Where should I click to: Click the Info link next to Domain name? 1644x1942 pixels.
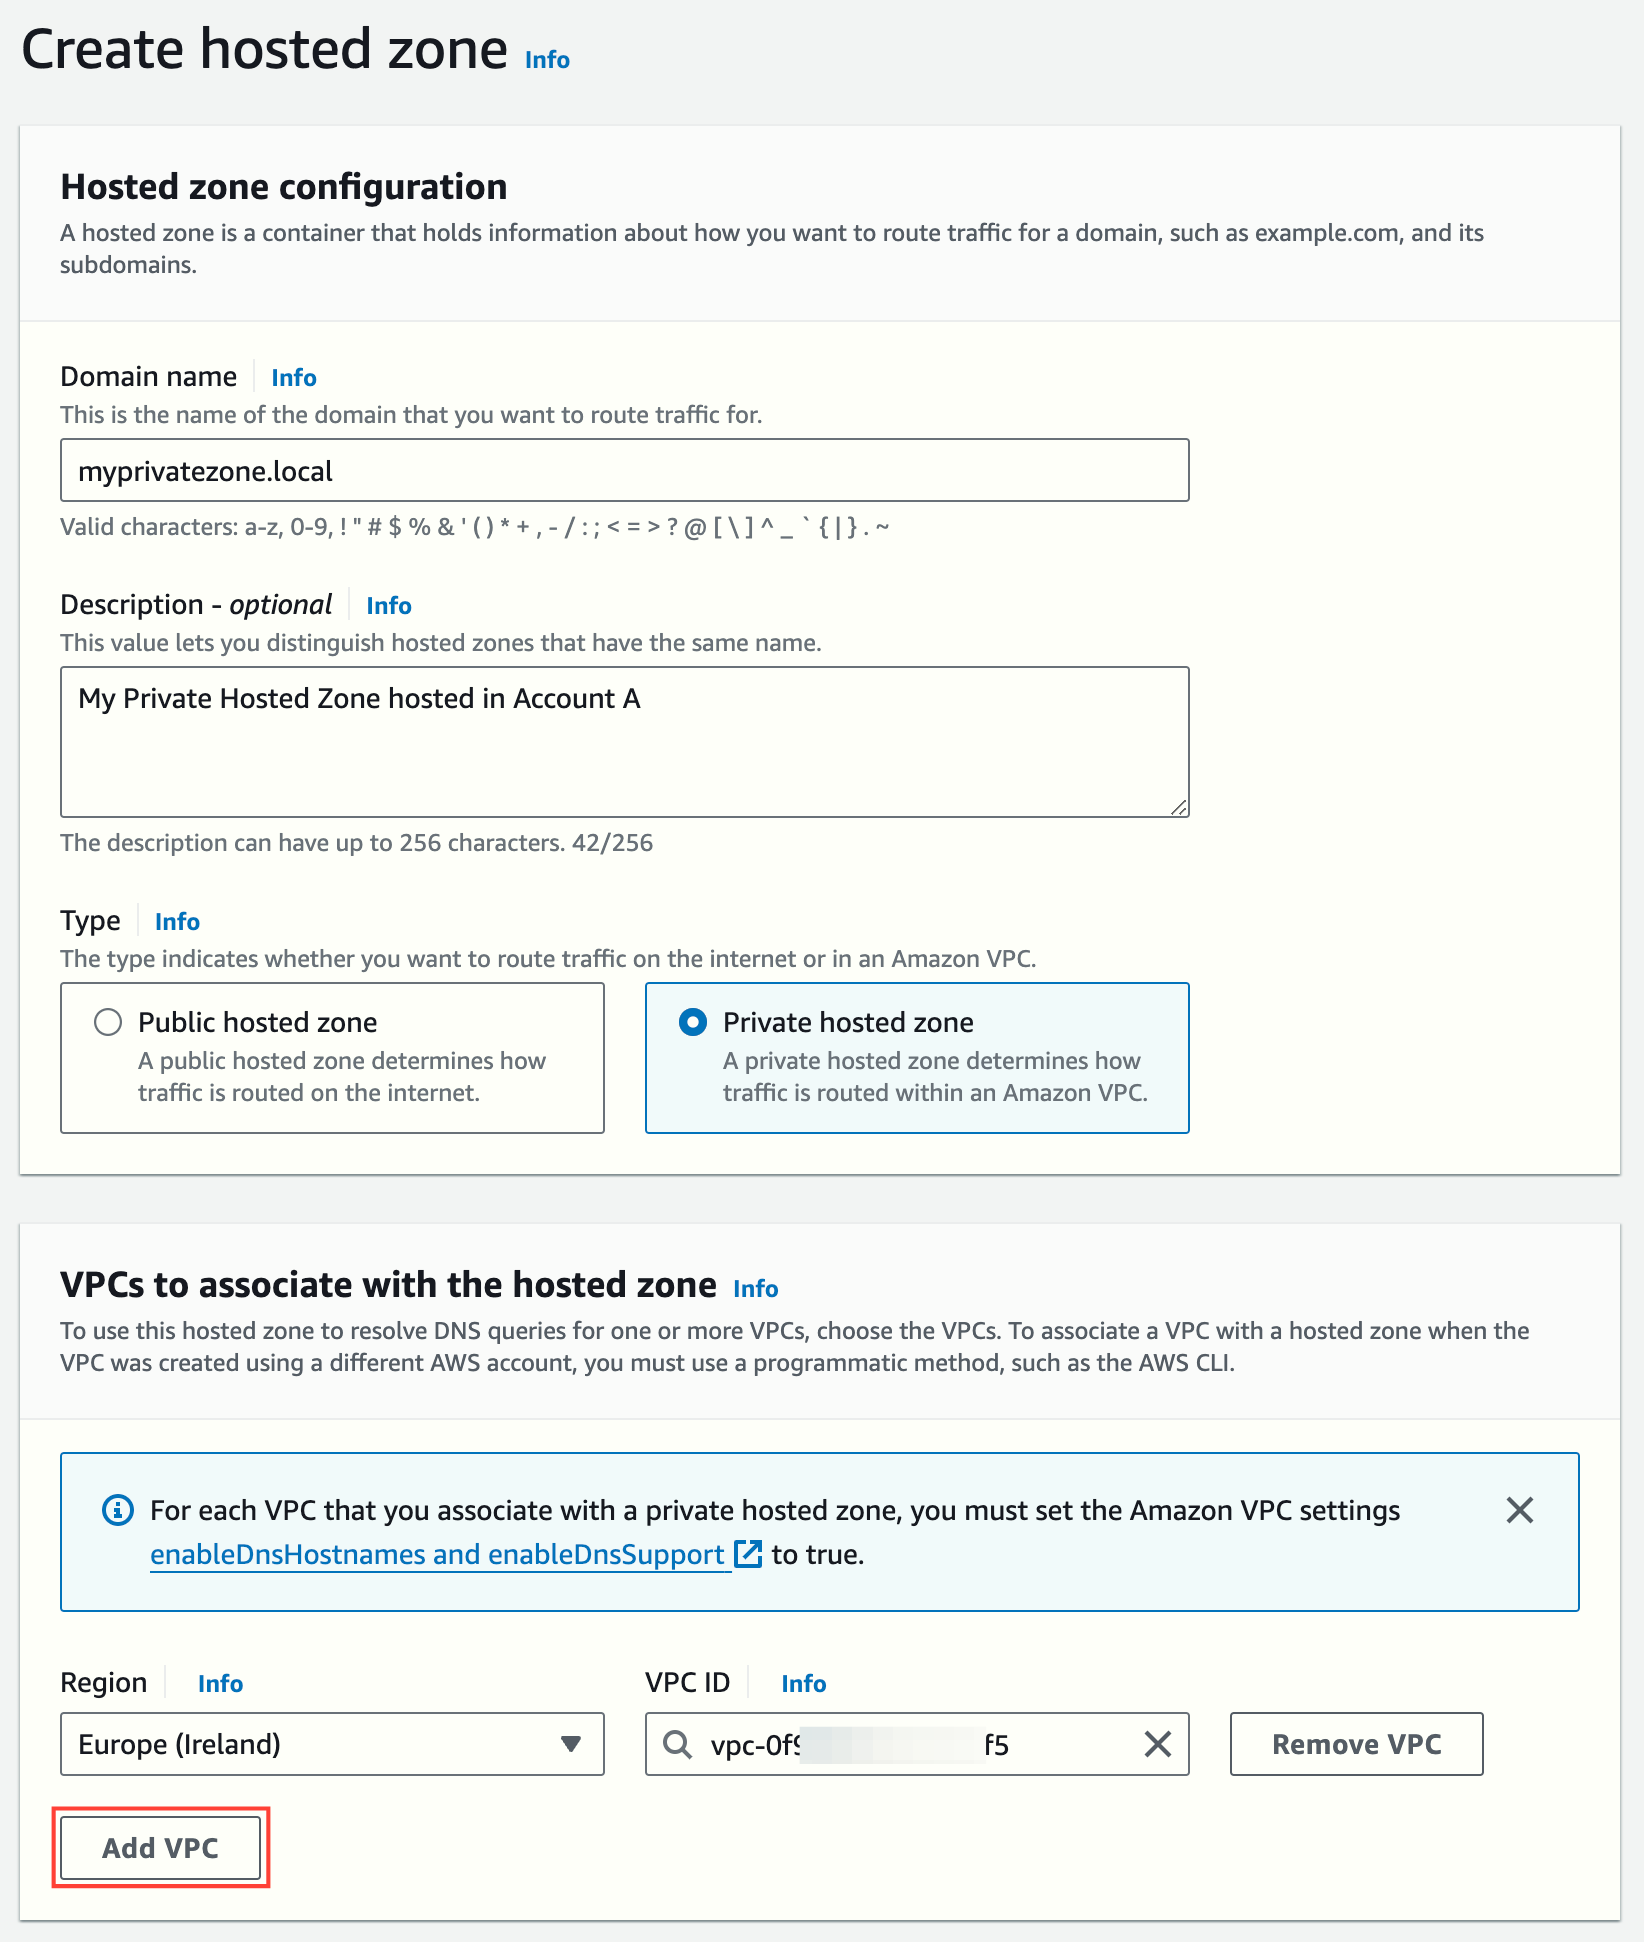(293, 377)
